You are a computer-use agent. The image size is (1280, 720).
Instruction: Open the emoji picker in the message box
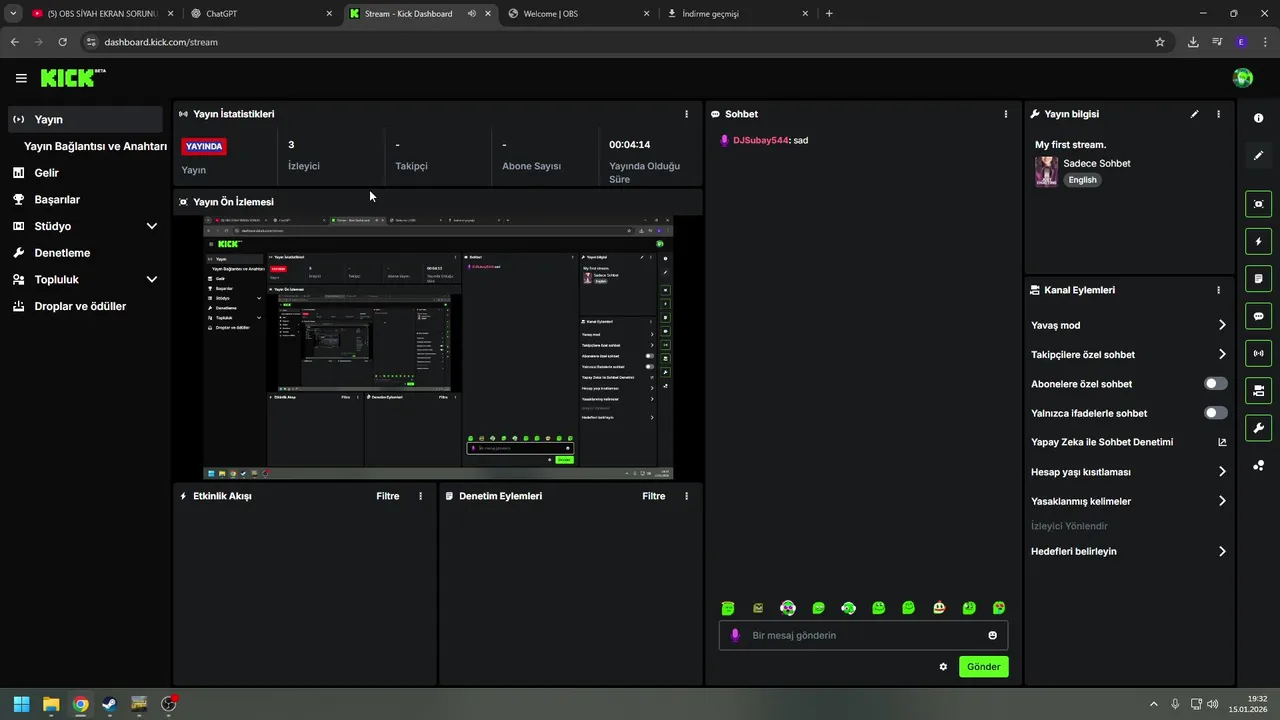coord(993,635)
